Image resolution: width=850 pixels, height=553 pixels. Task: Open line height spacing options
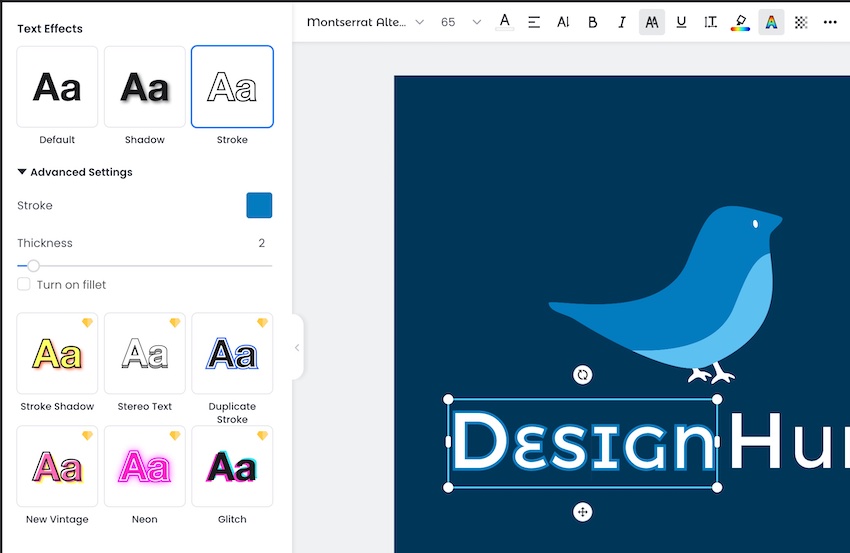click(x=710, y=22)
